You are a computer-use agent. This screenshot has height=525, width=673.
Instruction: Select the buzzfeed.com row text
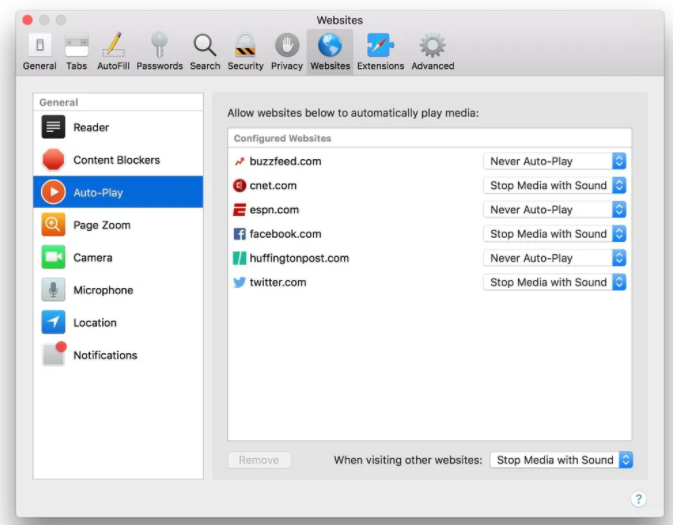point(285,161)
